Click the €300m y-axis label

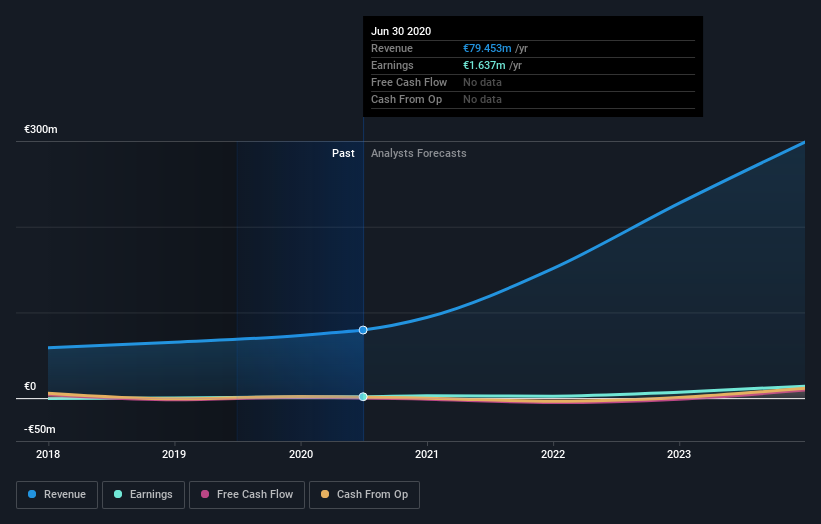[x=41, y=129]
